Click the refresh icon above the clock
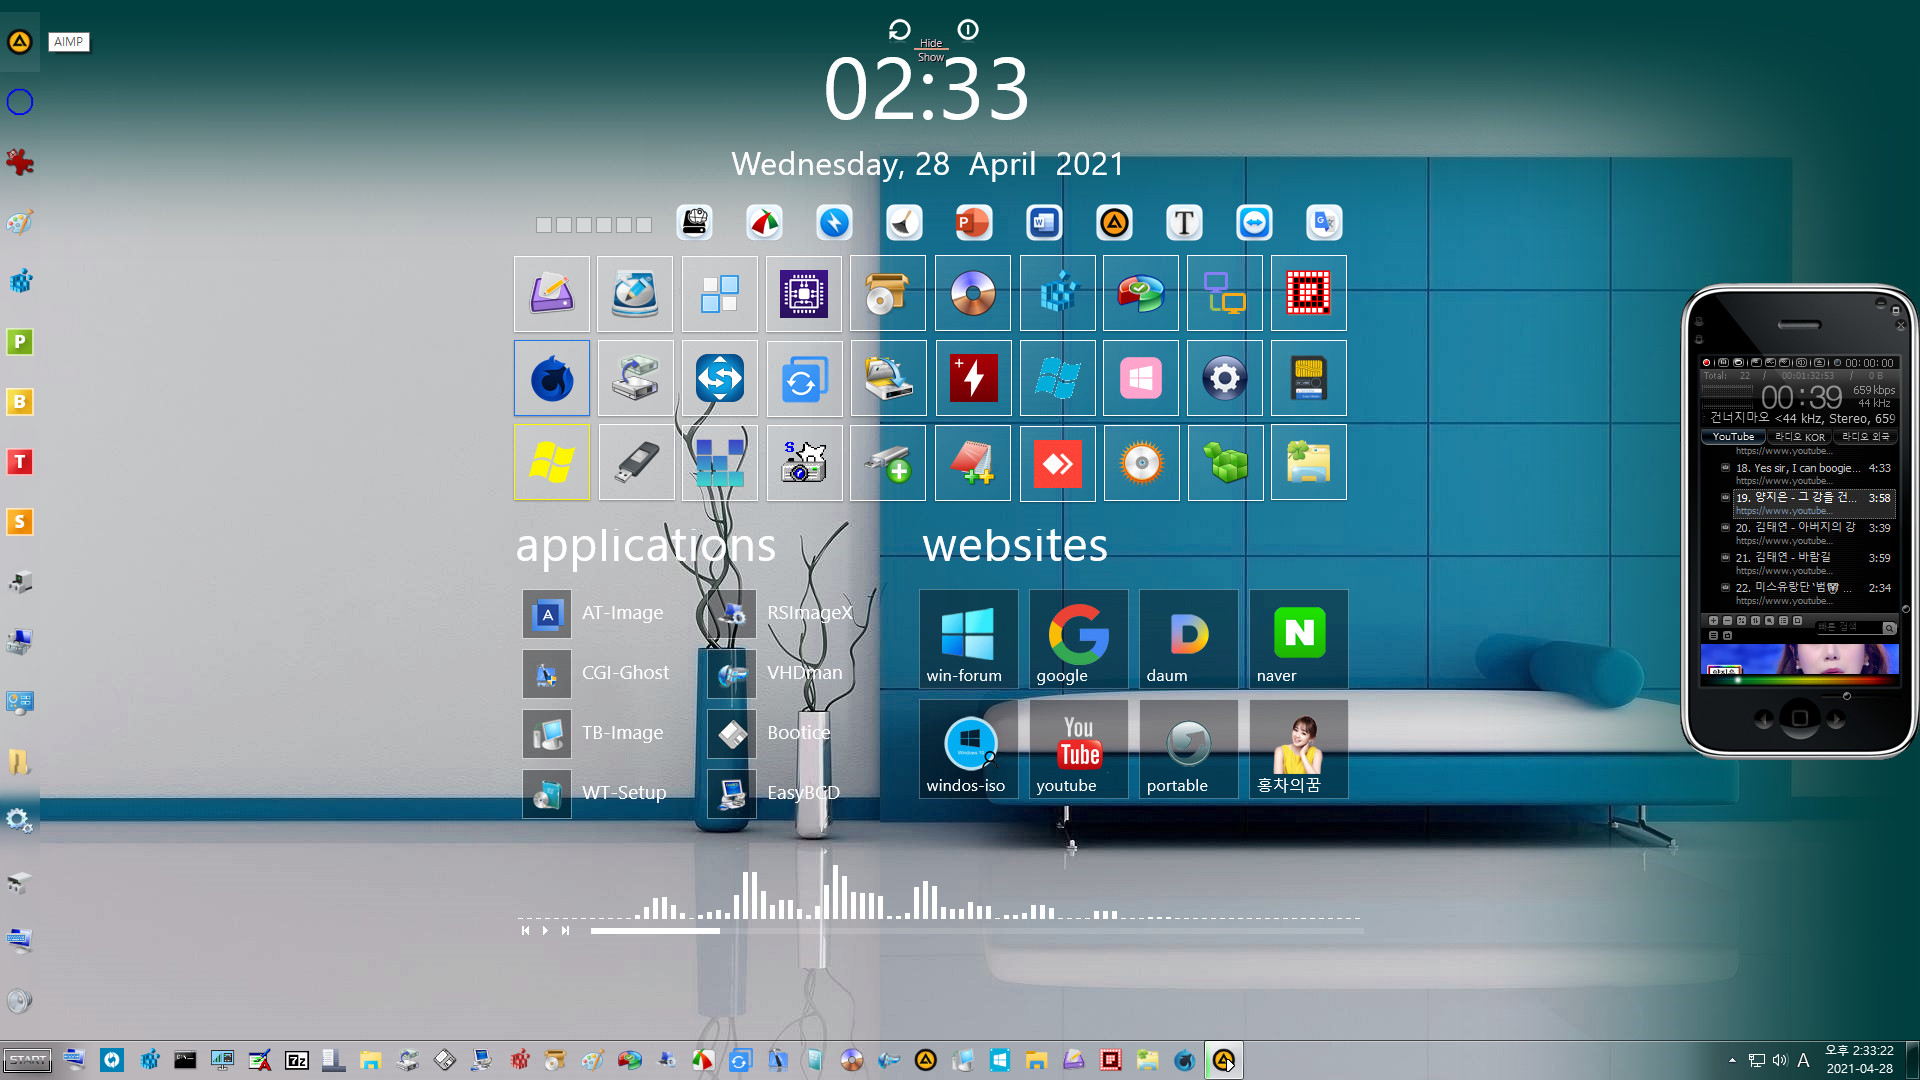 coord(899,30)
